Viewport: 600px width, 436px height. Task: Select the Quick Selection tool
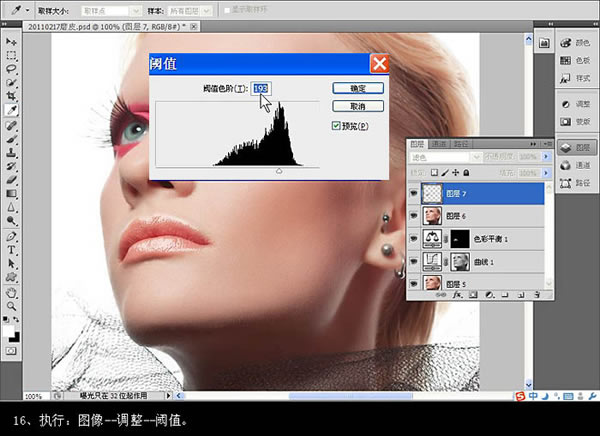point(11,82)
